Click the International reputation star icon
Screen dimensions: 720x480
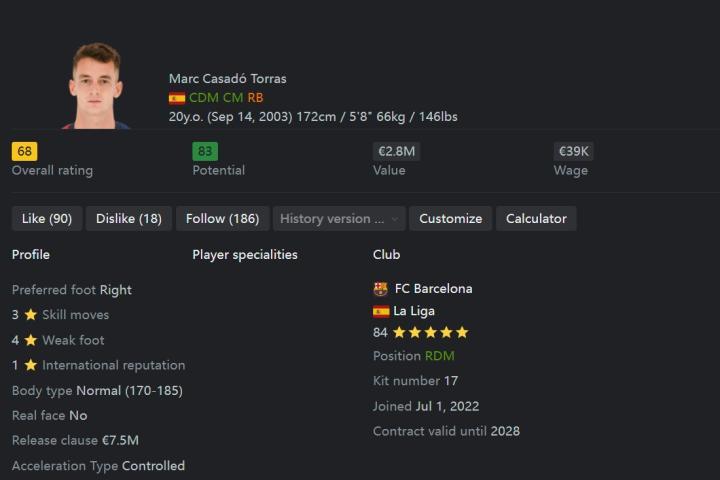(x=30, y=365)
